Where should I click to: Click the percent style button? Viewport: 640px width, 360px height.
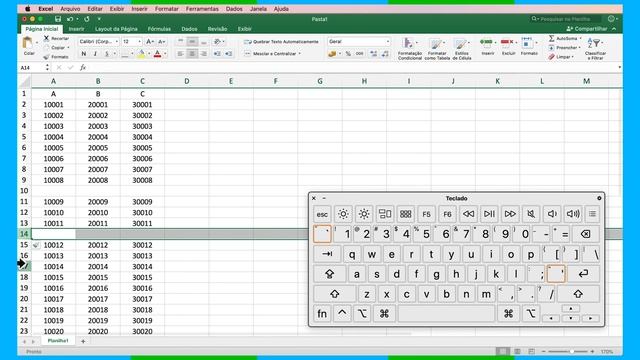(x=348, y=53)
